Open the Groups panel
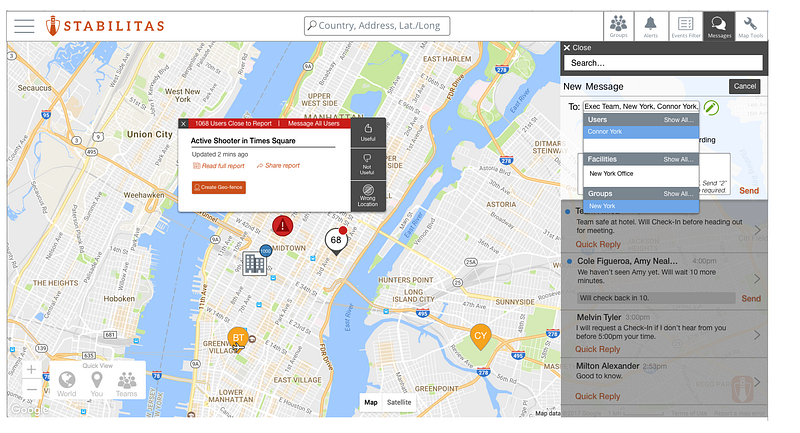 pos(618,26)
